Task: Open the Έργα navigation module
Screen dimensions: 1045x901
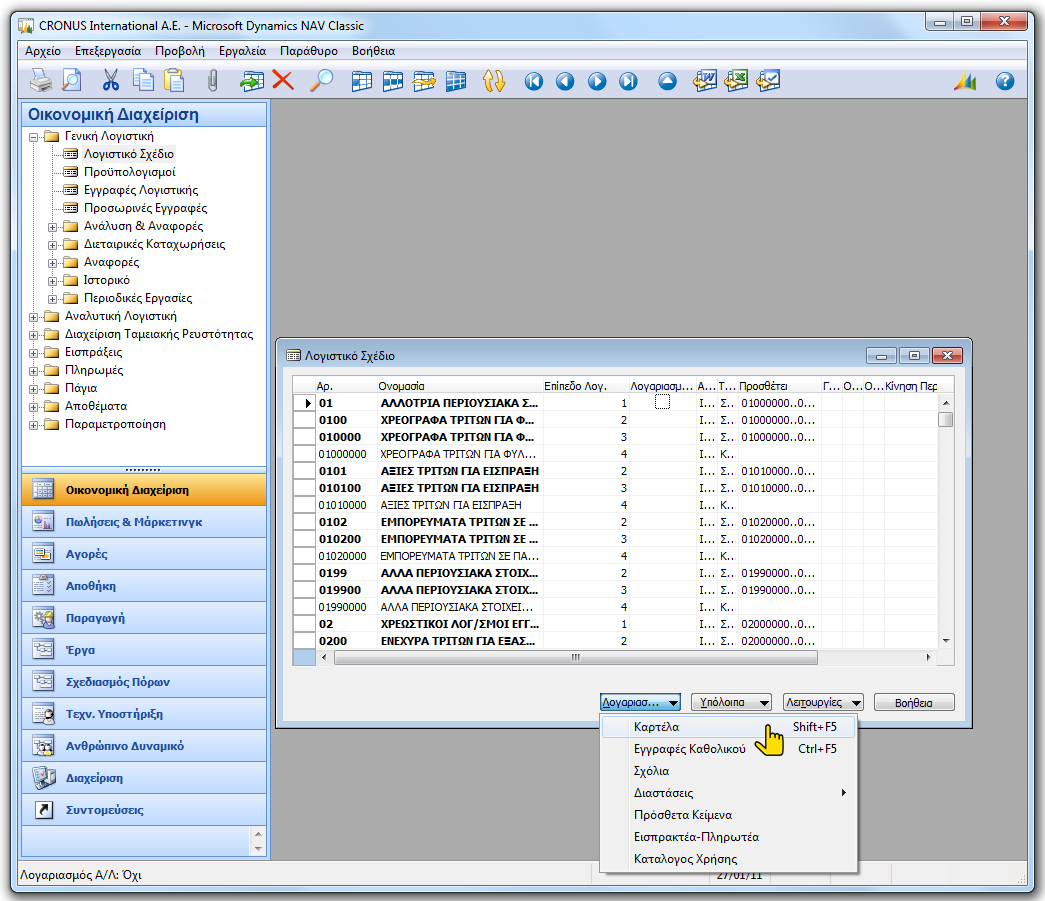Action: point(144,650)
